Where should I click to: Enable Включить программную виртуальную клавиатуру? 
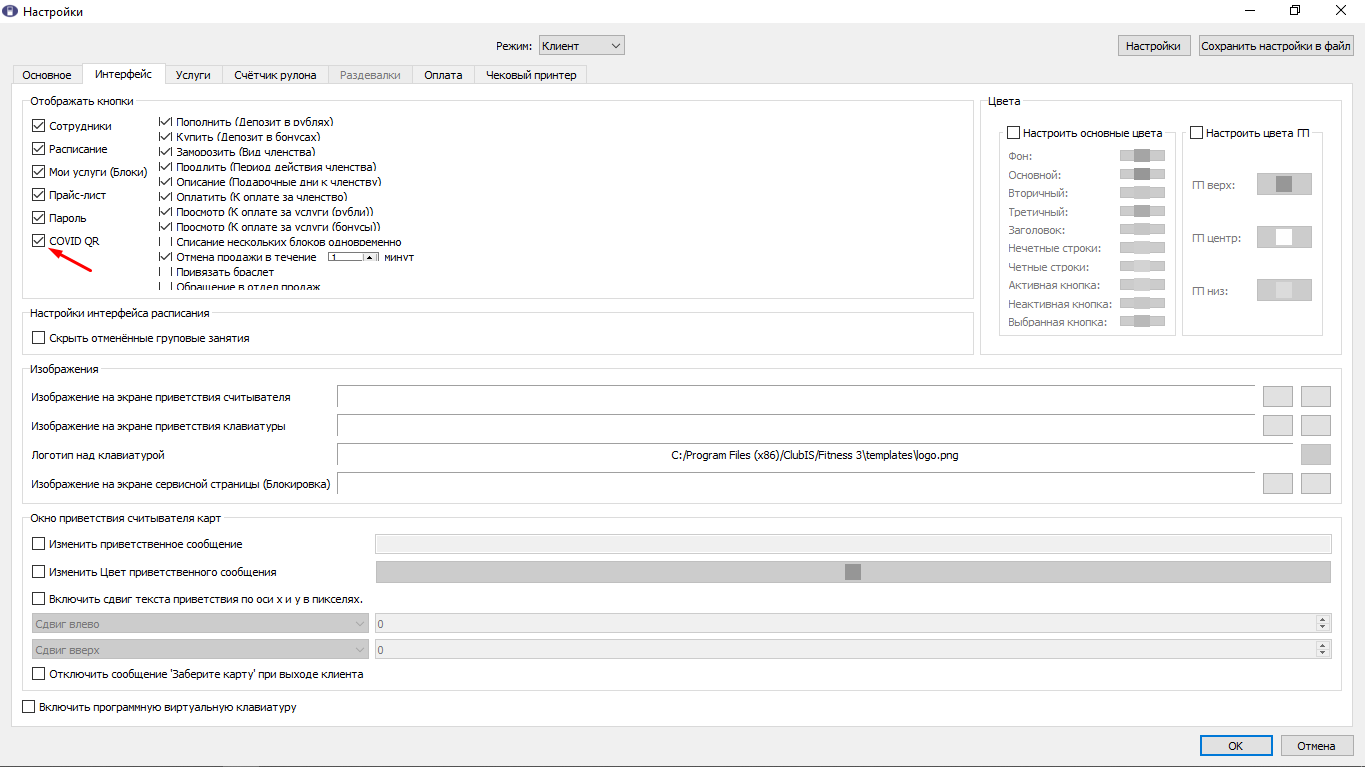click(28, 707)
